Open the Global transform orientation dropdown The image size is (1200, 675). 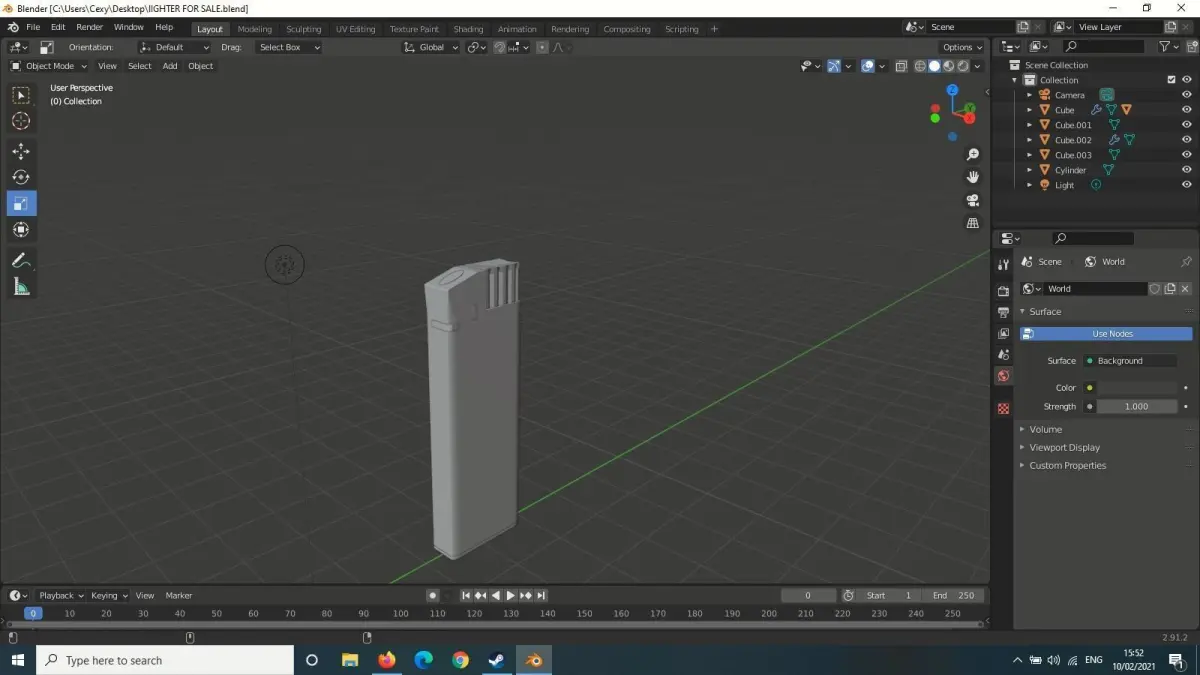tap(431, 47)
